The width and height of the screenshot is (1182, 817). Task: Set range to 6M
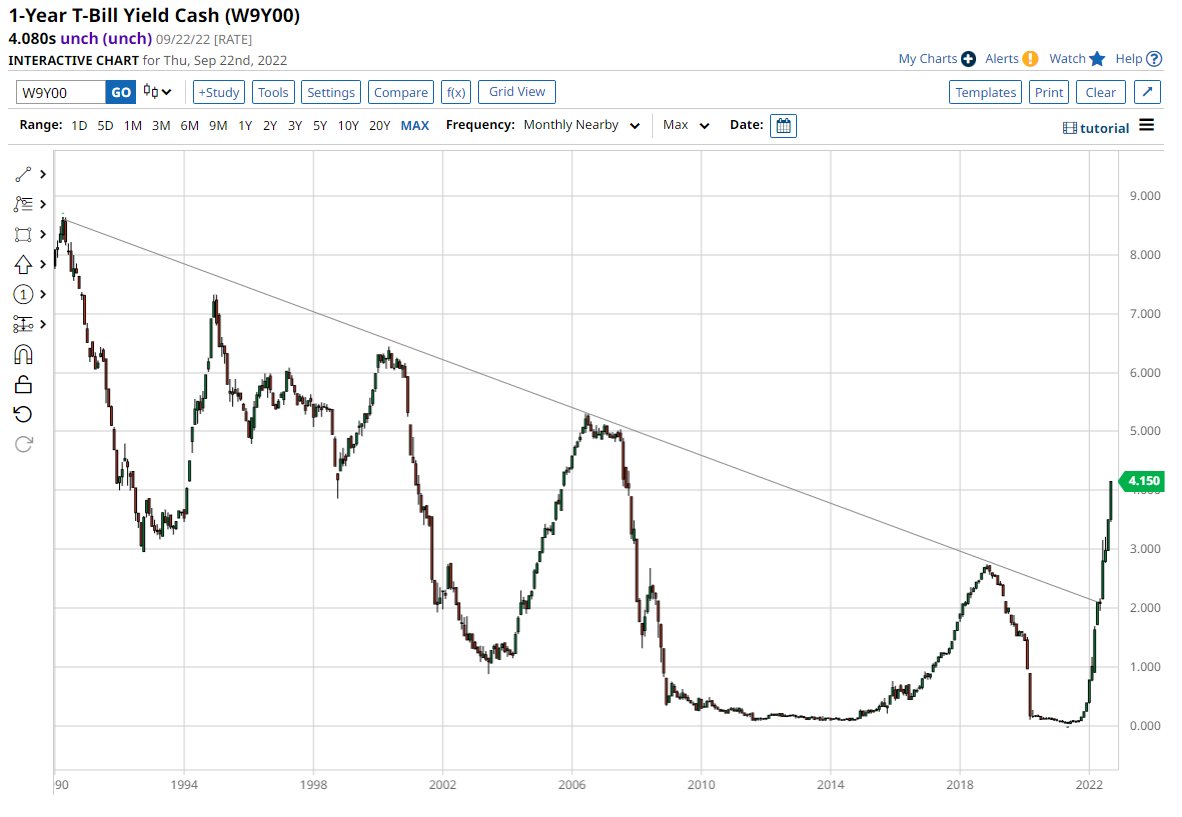pos(189,126)
